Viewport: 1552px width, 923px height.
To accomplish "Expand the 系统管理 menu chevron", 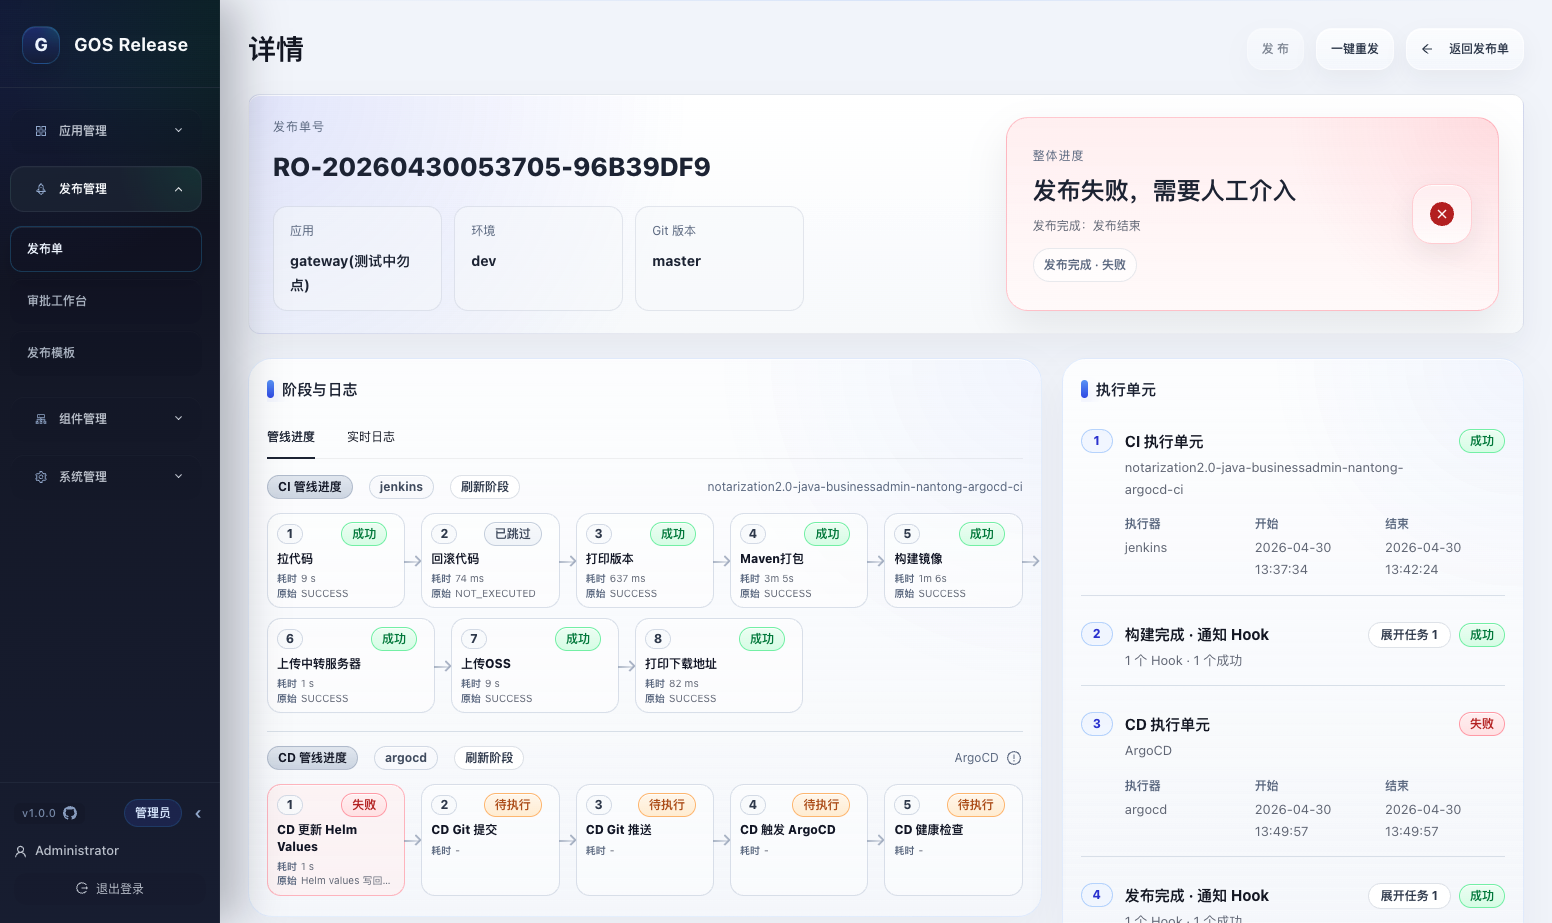I will pyautogui.click(x=179, y=476).
